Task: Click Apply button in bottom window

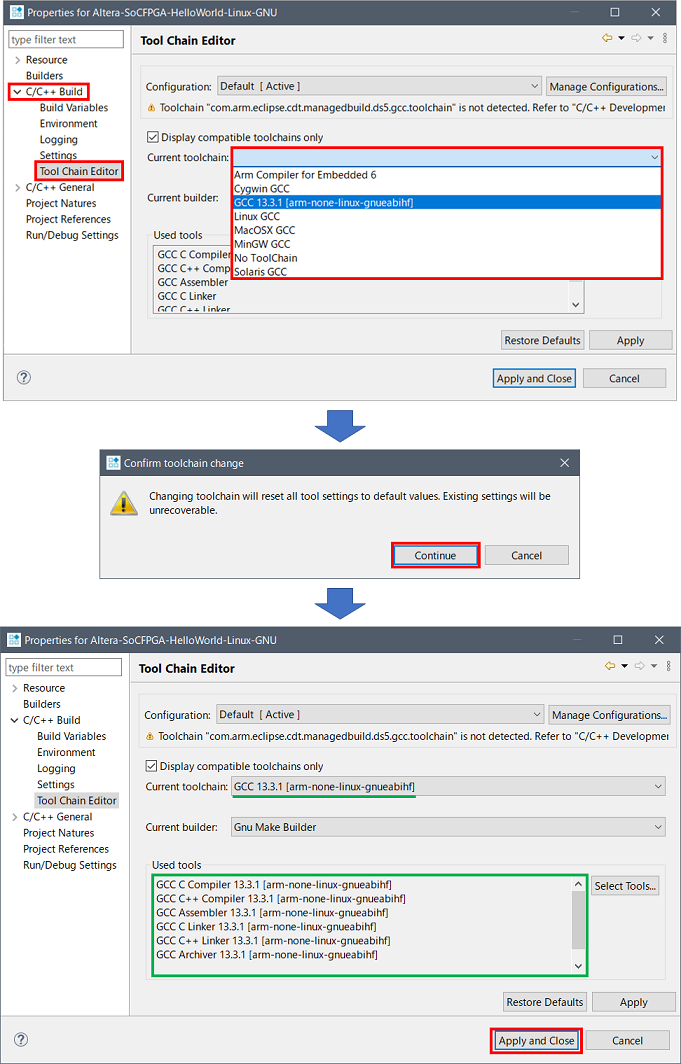Action: [x=634, y=1002]
